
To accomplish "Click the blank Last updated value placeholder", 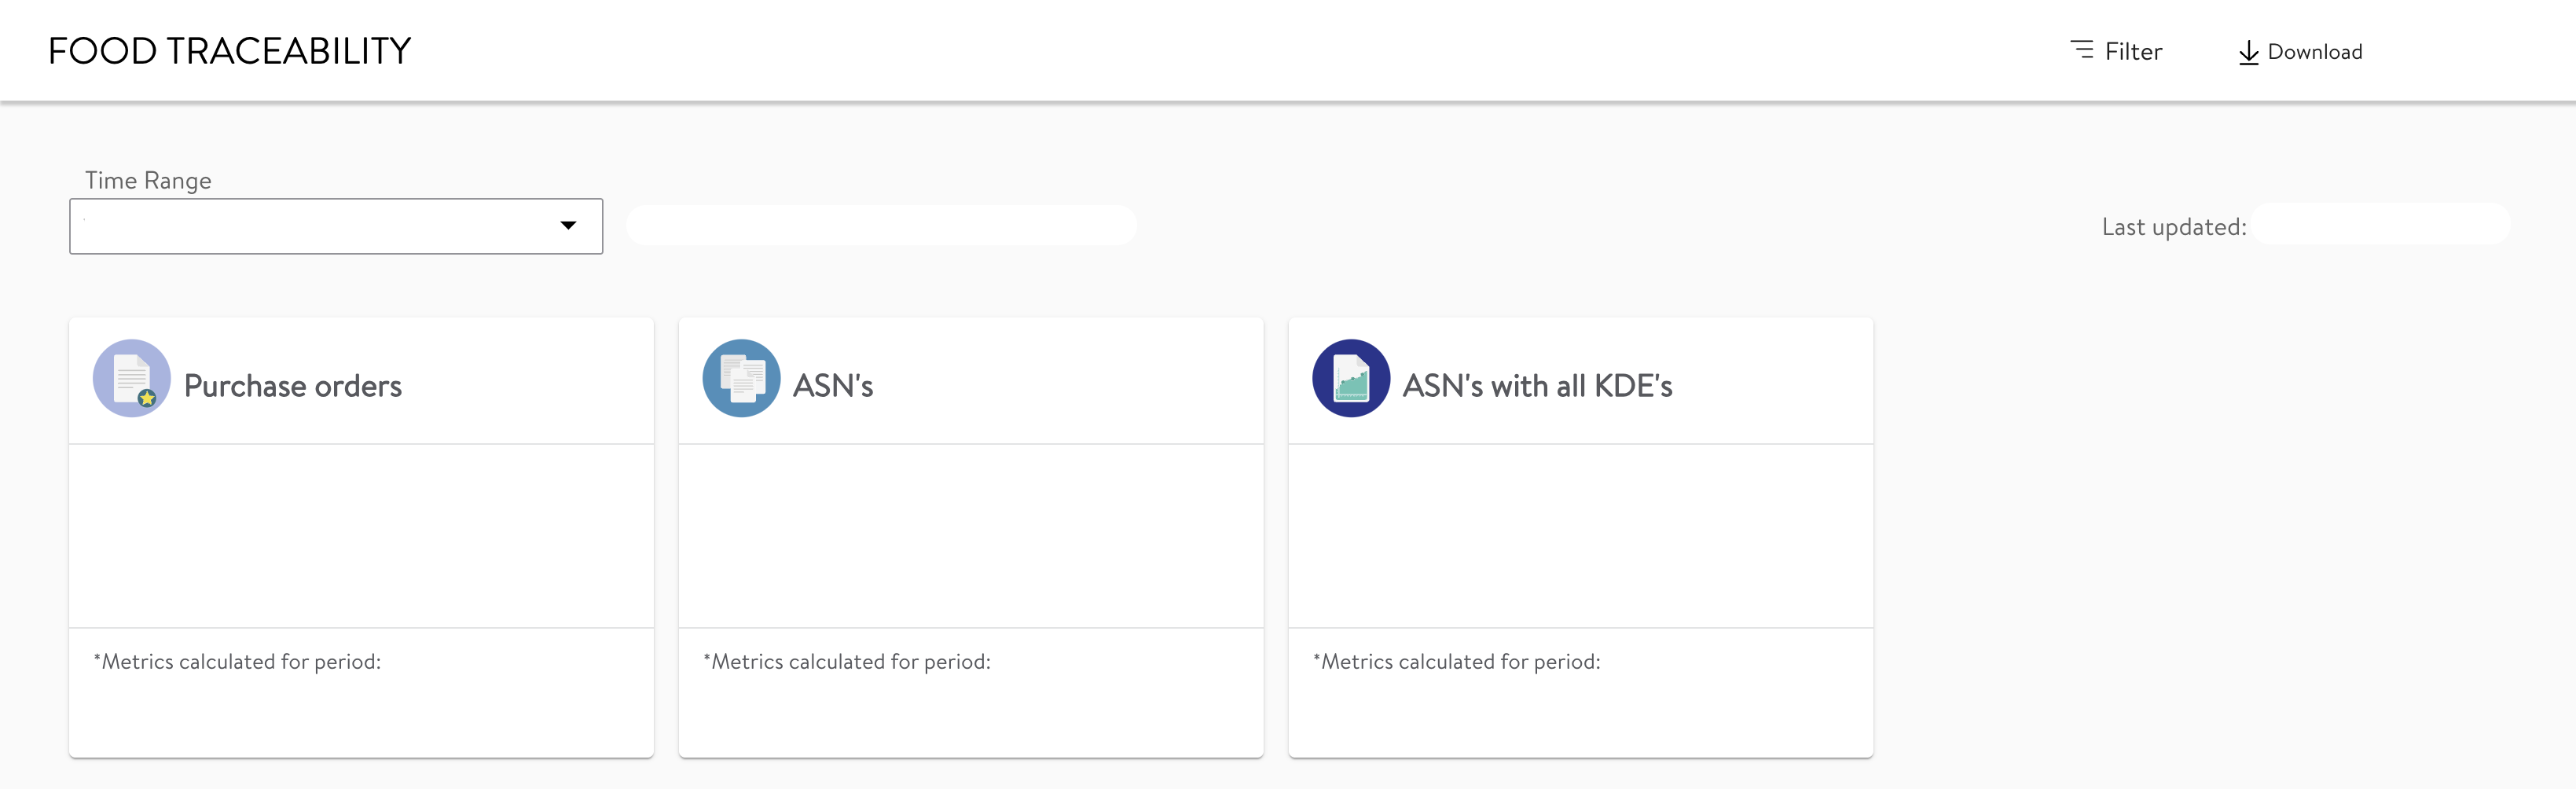I will (x=2380, y=224).
